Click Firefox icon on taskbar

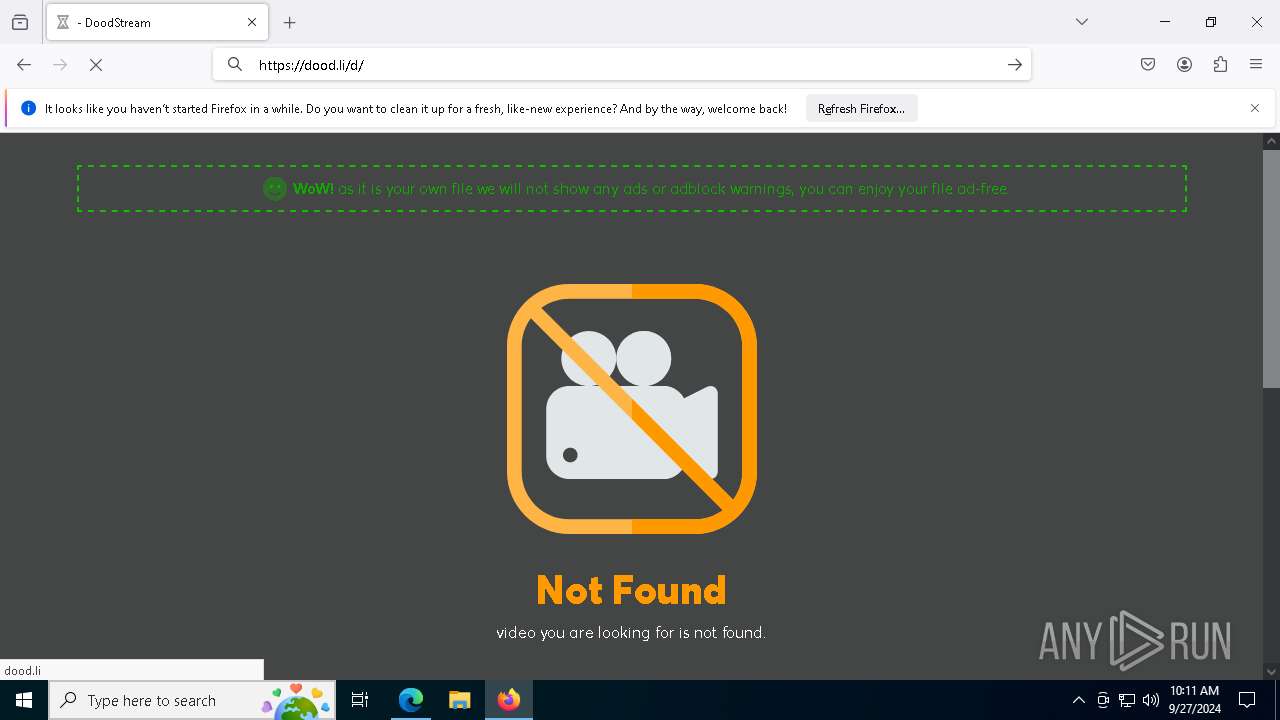(x=509, y=700)
